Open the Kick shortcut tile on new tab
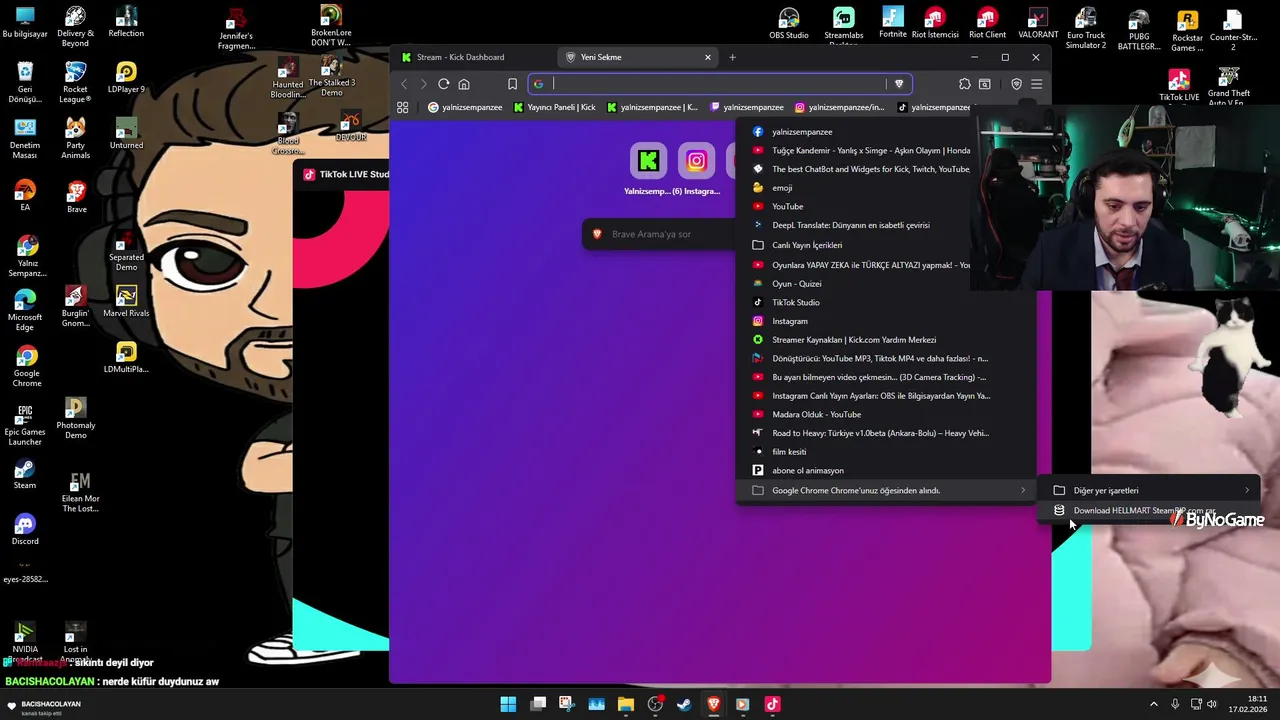 pyautogui.click(x=648, y=161)
